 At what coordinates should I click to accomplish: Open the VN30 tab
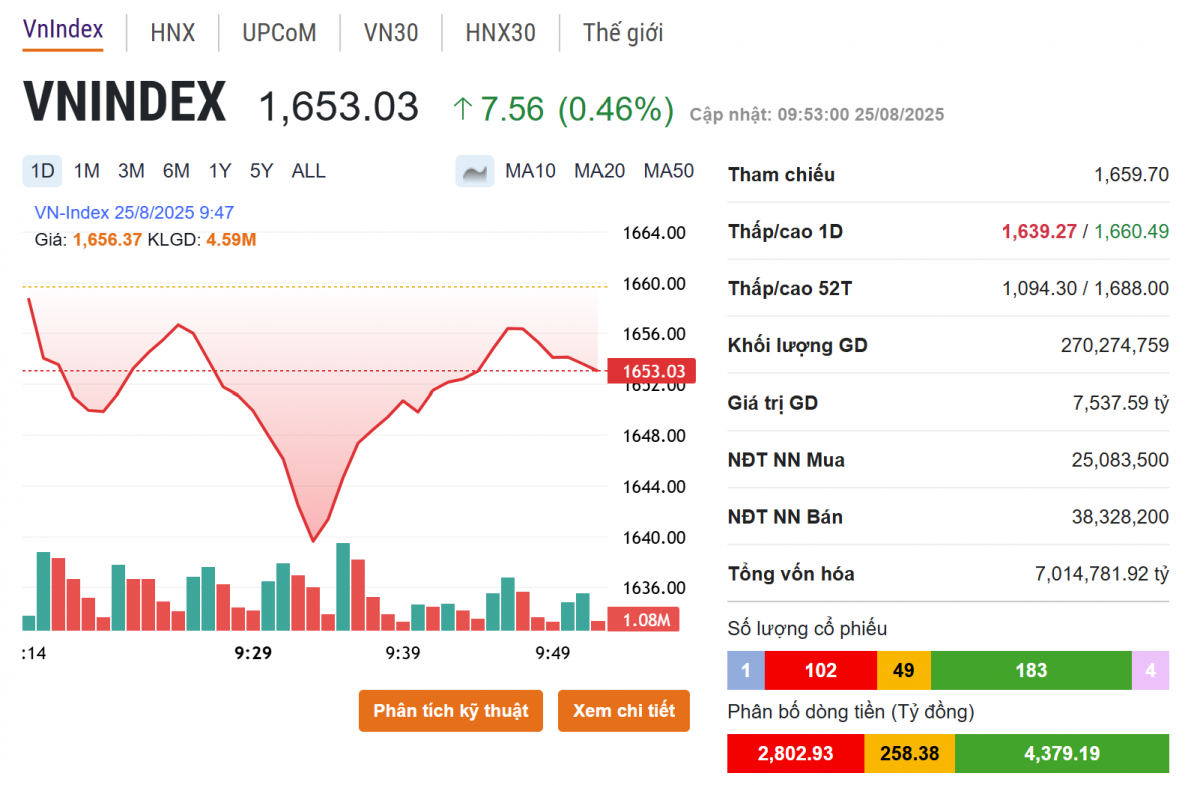pyautogui.click(x=391, y=33)
